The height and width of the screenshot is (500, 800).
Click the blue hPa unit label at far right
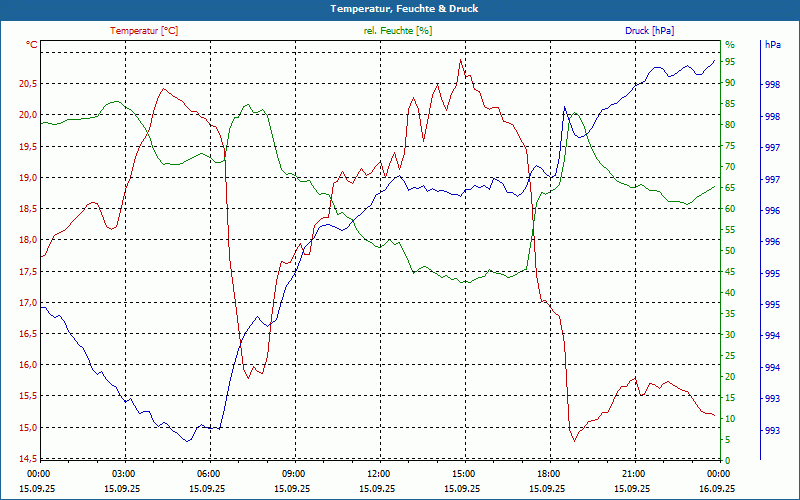click(x=772, y=45)
